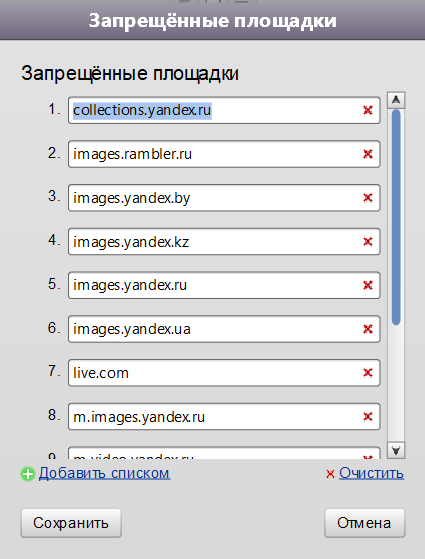The image size is (425, 559).
Task: Remove images.yandex.ru entry using red X
Action: coord(368,285)
